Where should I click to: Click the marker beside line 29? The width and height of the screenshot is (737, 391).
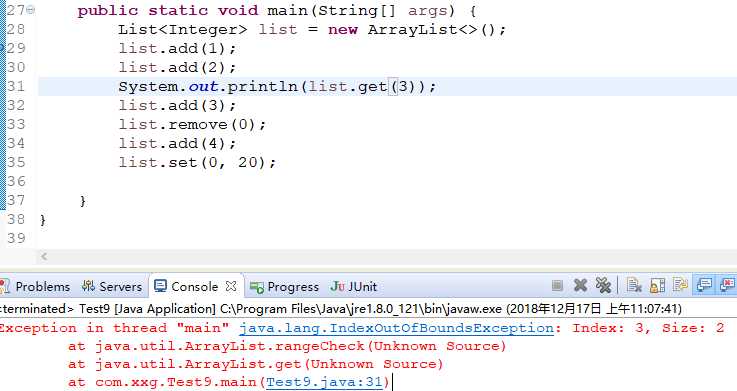point(2,48)
